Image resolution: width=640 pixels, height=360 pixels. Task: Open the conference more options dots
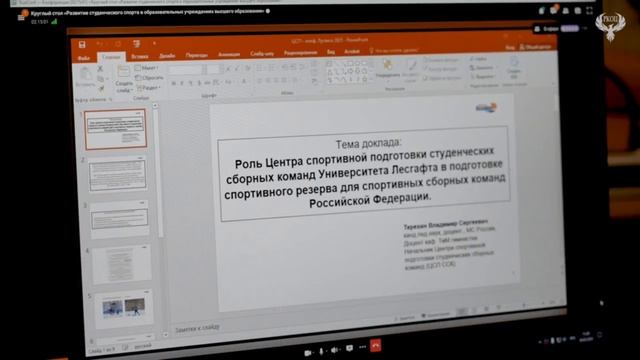point(362,347)
